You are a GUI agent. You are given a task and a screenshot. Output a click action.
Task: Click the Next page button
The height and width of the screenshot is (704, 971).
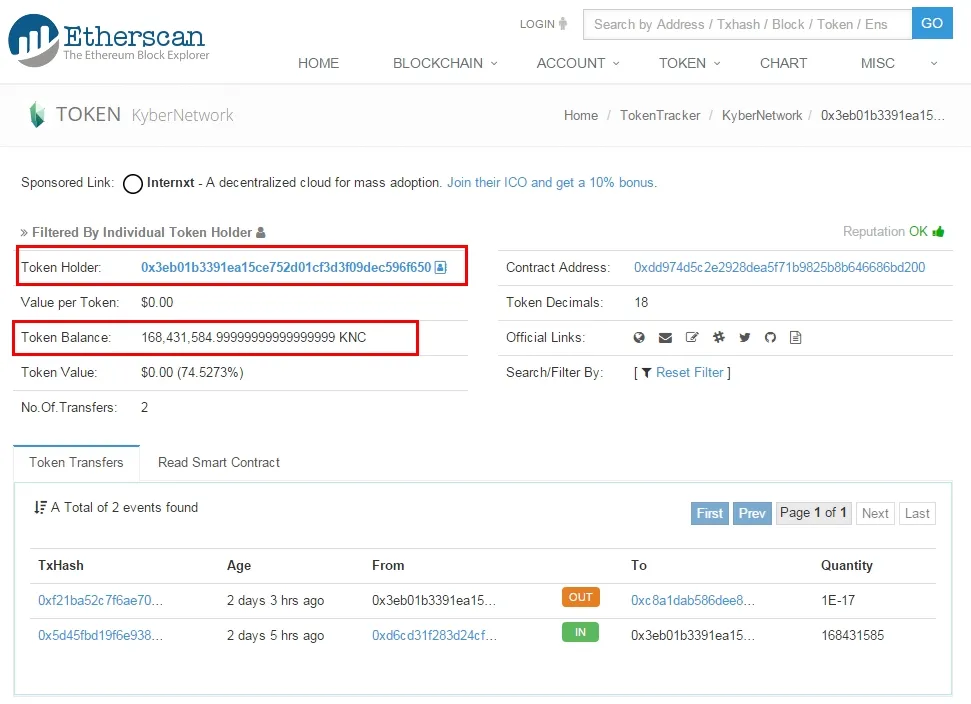pyautogui.click(x=875, y=513)
